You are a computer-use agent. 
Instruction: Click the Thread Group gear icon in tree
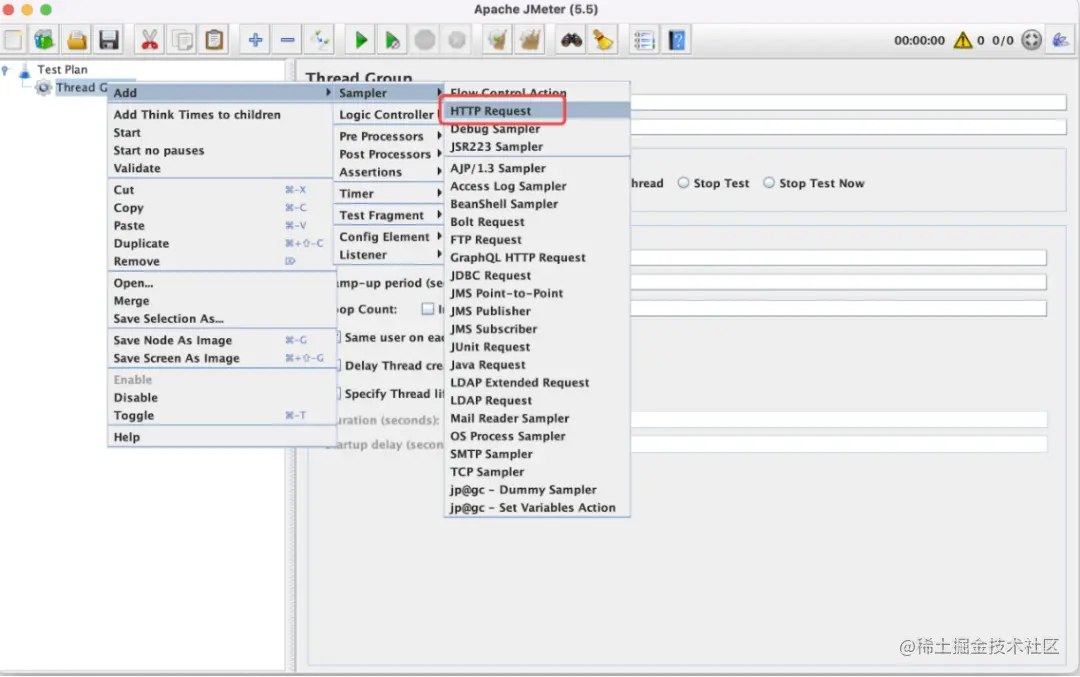[44, 87]
